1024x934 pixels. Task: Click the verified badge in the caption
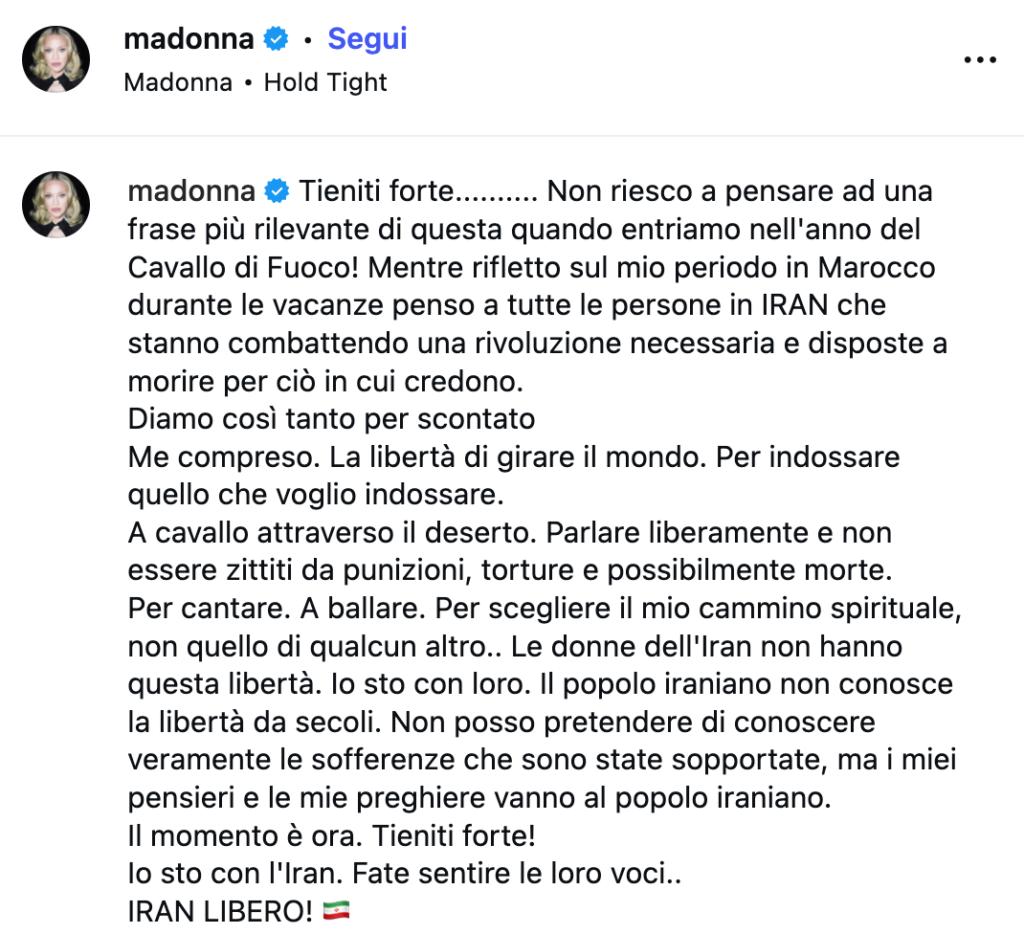[275, 189]
